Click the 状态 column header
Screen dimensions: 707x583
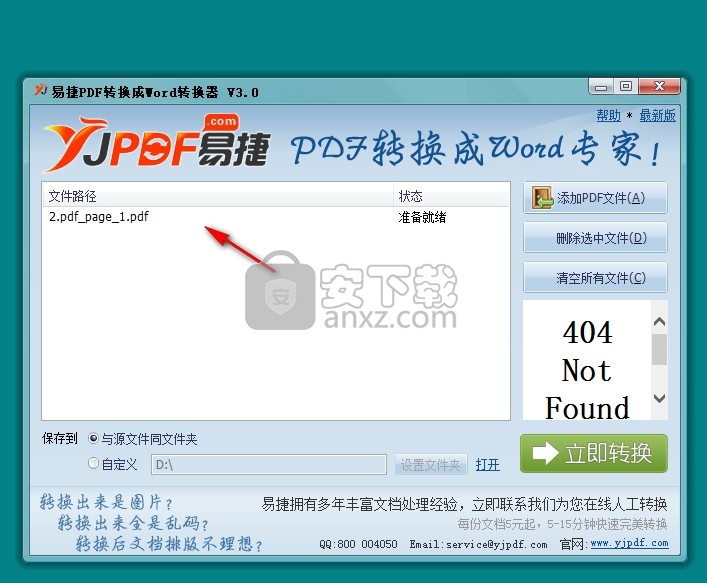coord(451,196)
